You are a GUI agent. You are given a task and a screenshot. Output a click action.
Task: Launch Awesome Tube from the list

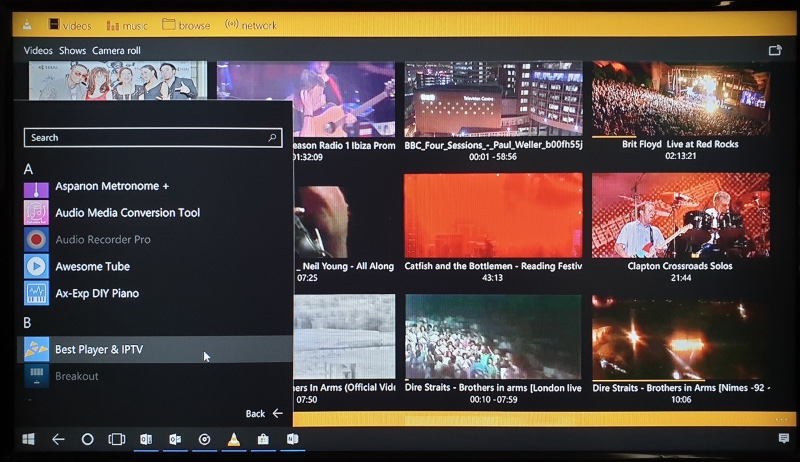point(92,266)
